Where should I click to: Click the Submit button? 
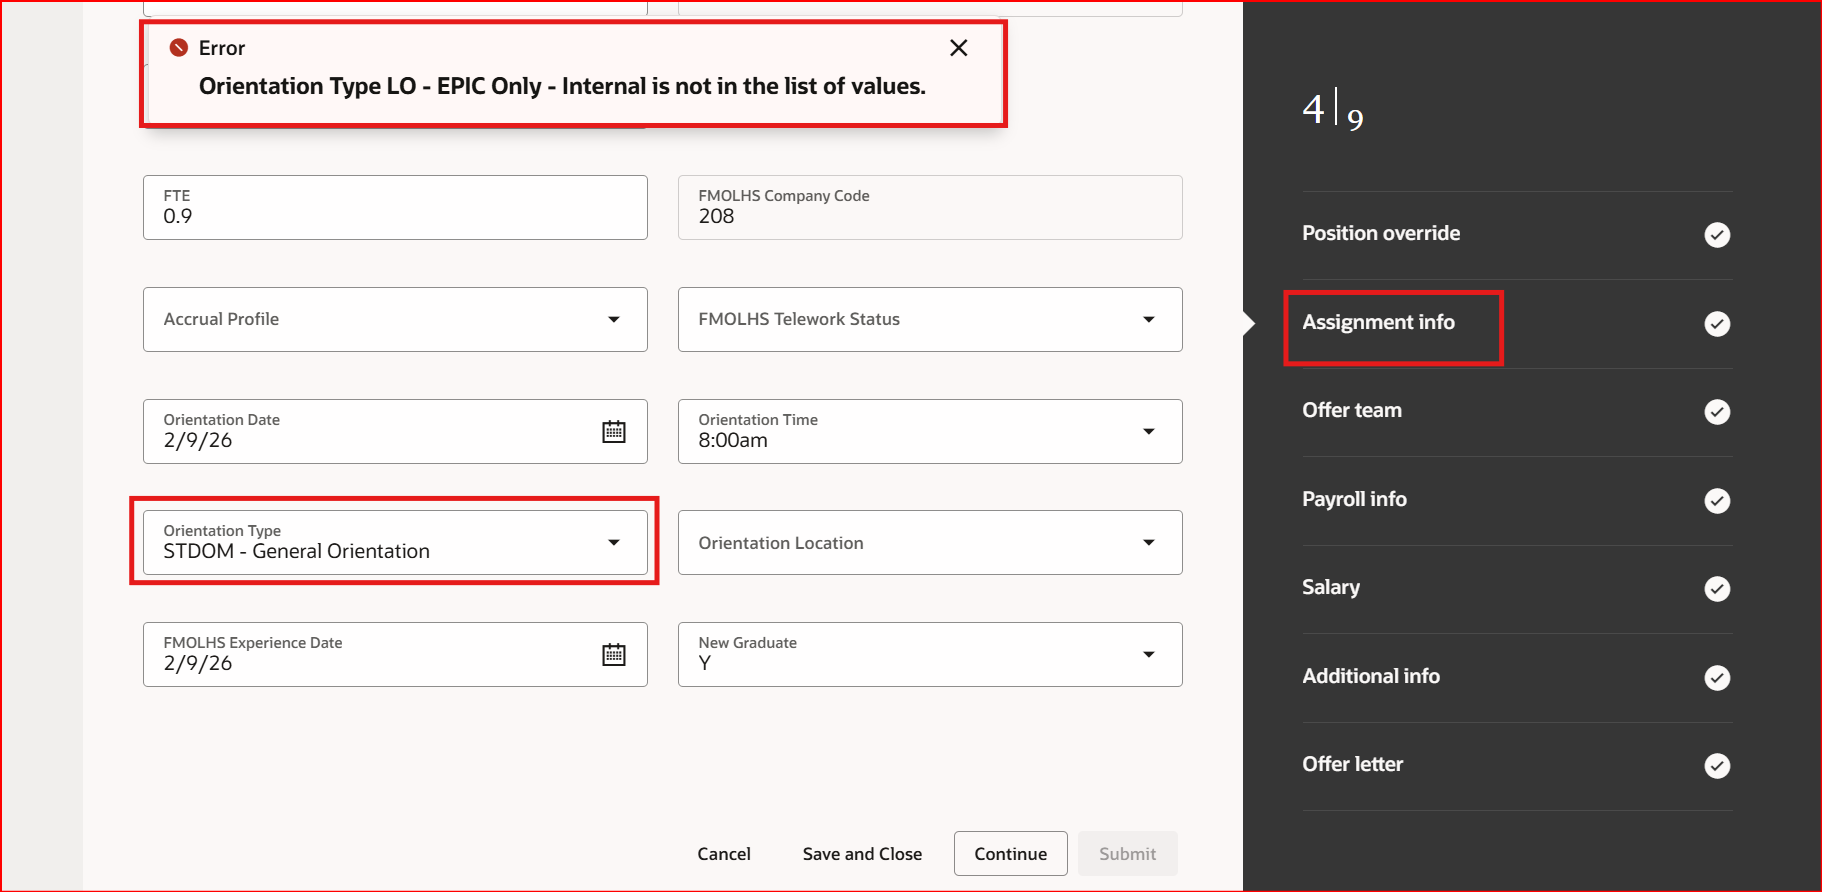tap(1127, 854)
